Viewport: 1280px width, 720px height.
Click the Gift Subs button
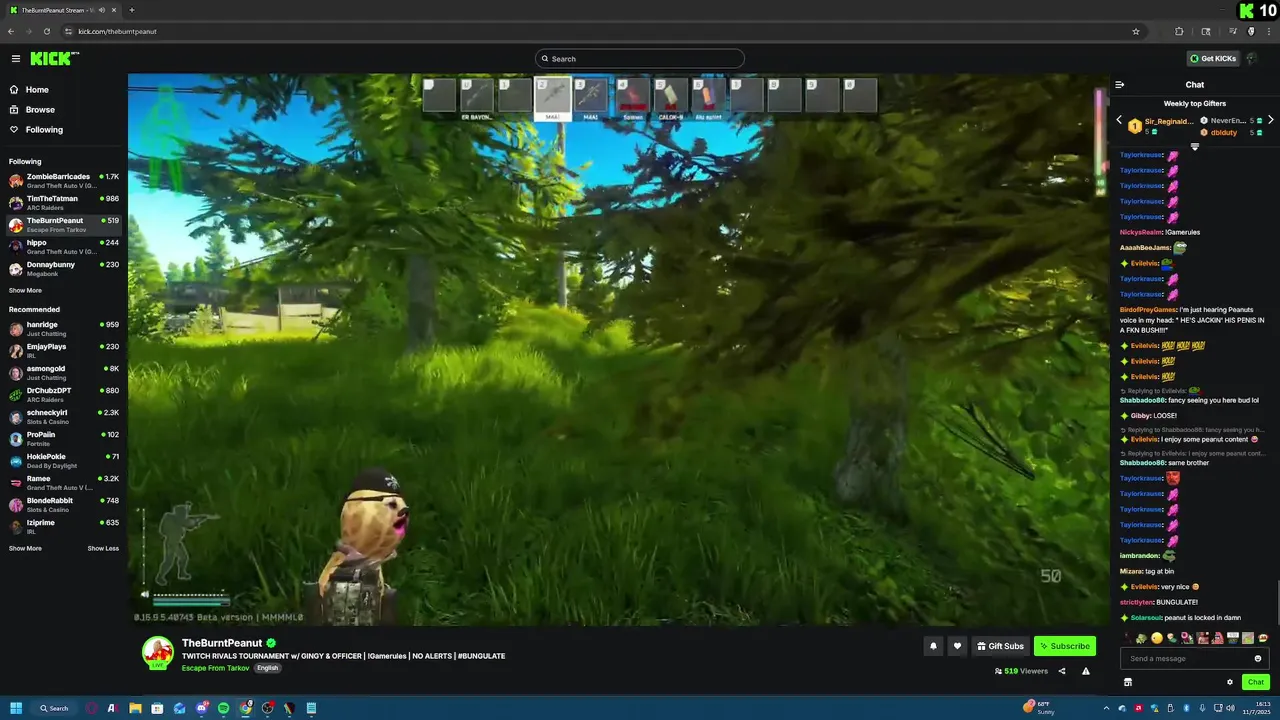1000,646
